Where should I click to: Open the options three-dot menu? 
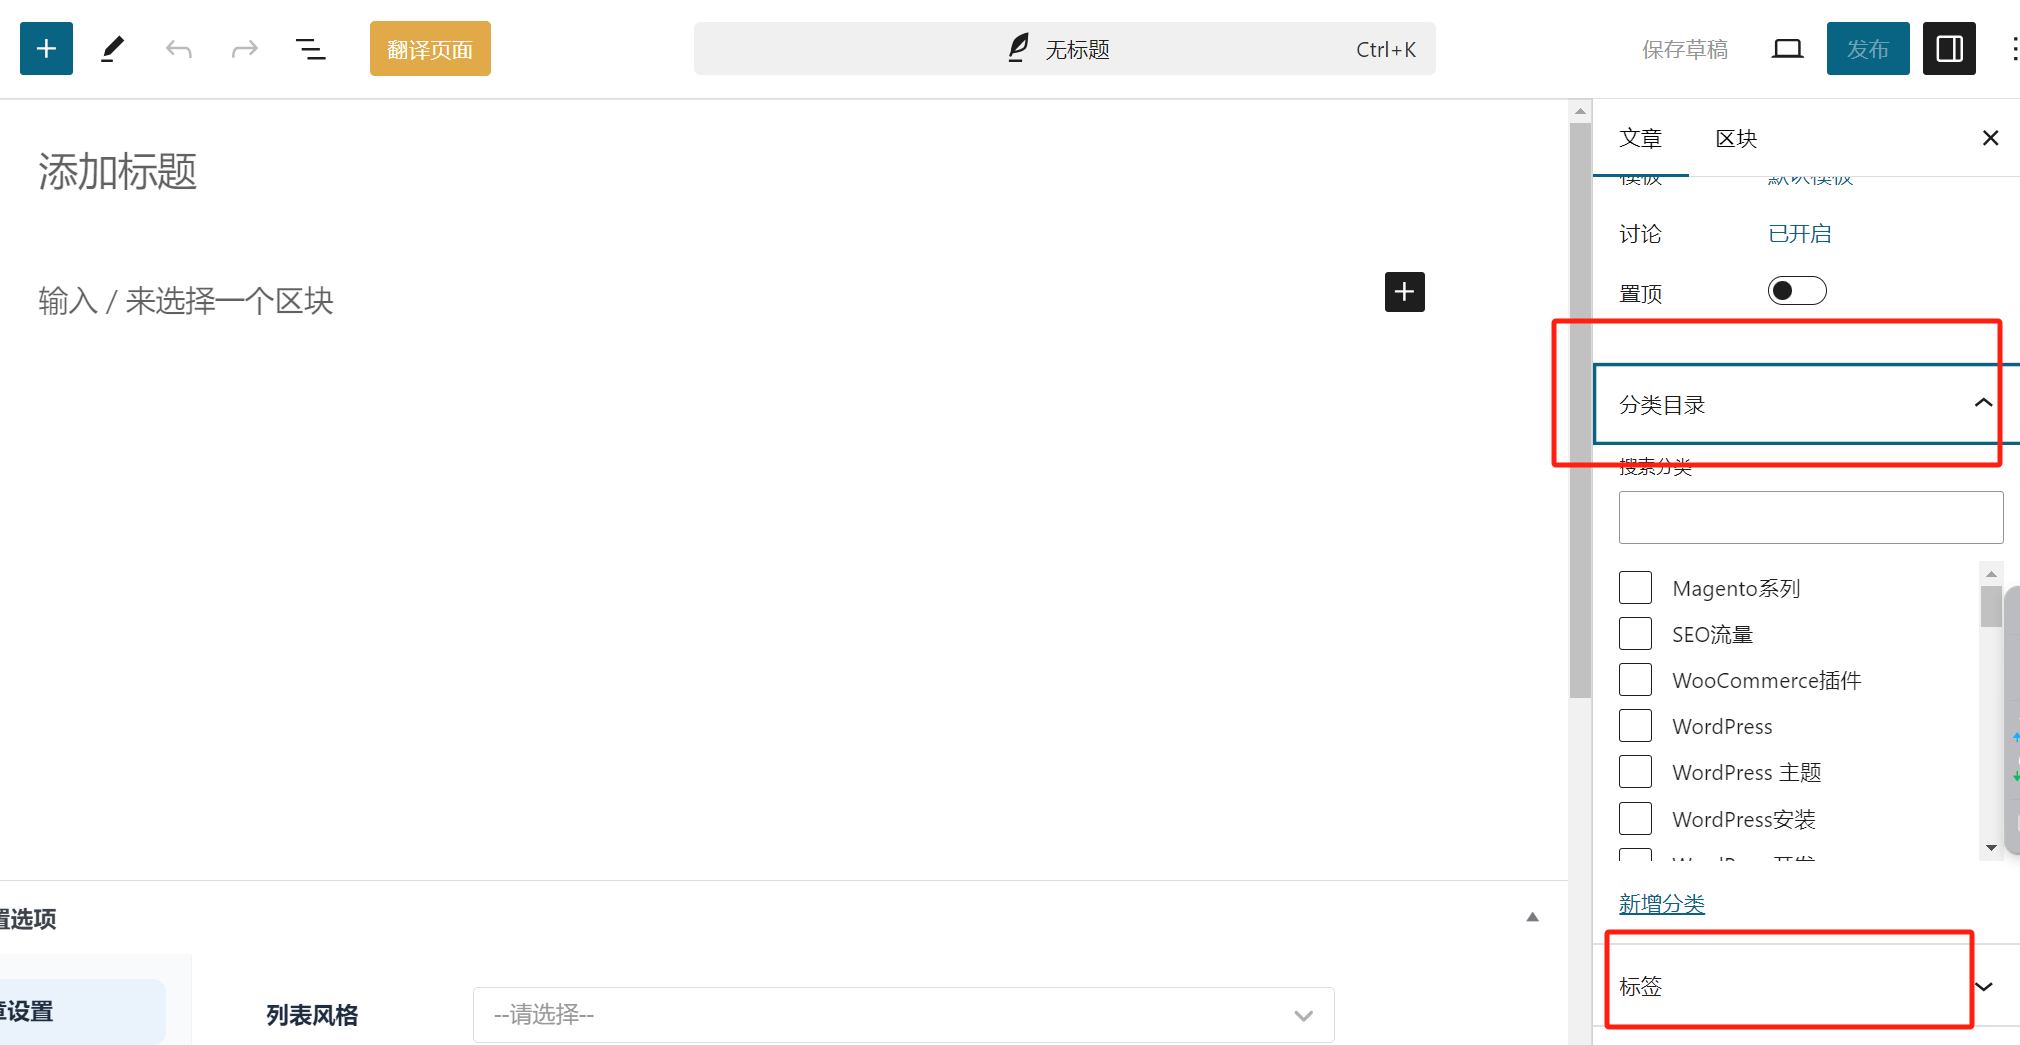[x=2013, y=48]
